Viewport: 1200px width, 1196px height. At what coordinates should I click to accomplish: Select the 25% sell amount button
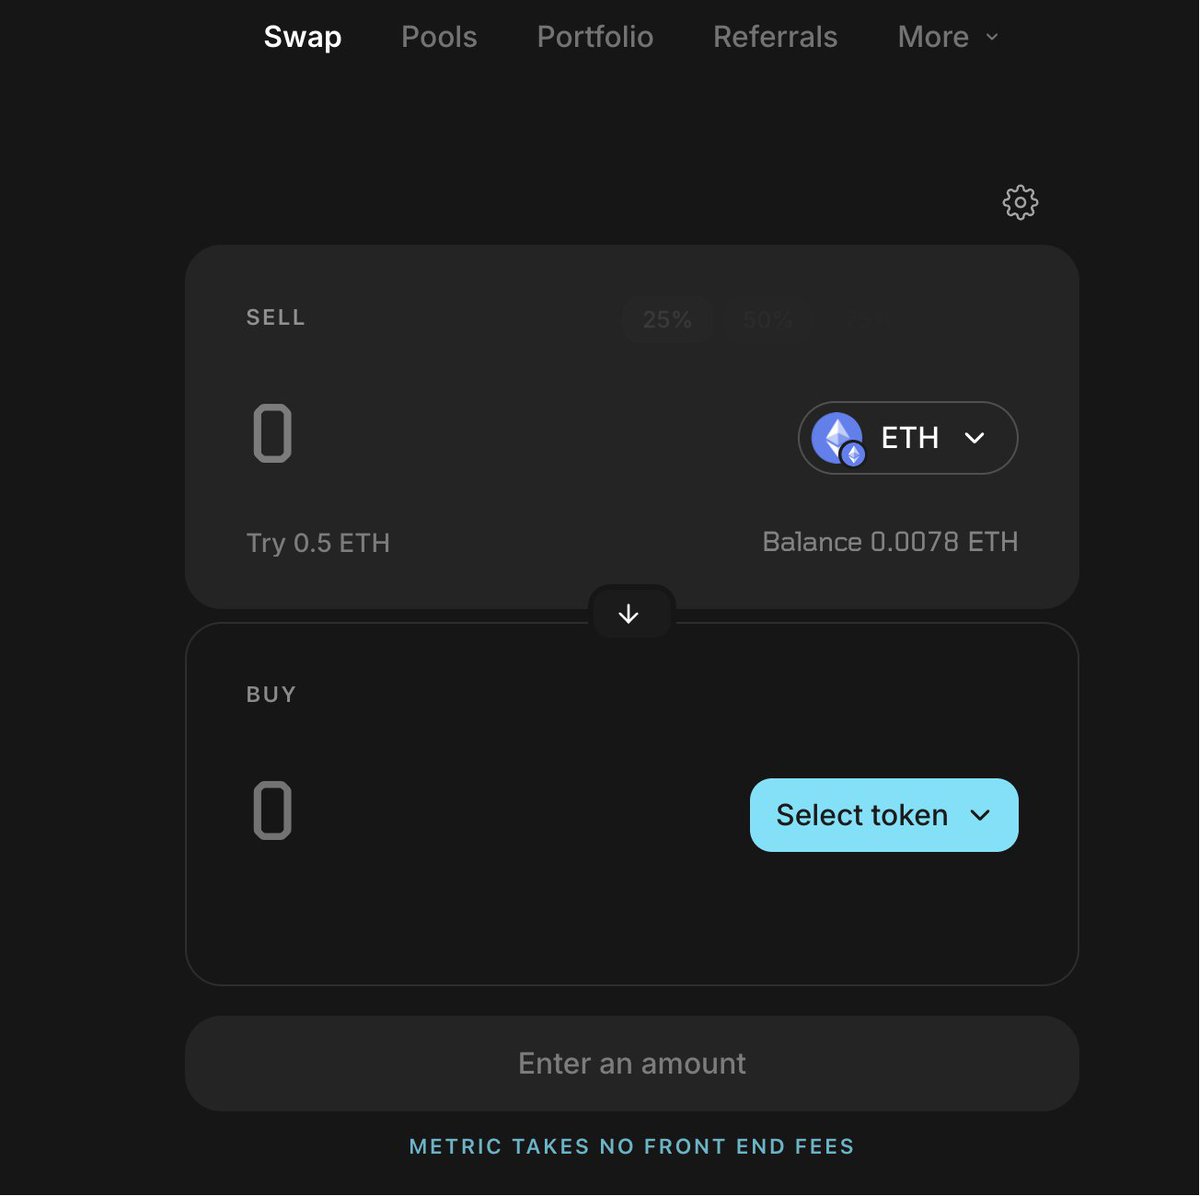pos(667,320)
